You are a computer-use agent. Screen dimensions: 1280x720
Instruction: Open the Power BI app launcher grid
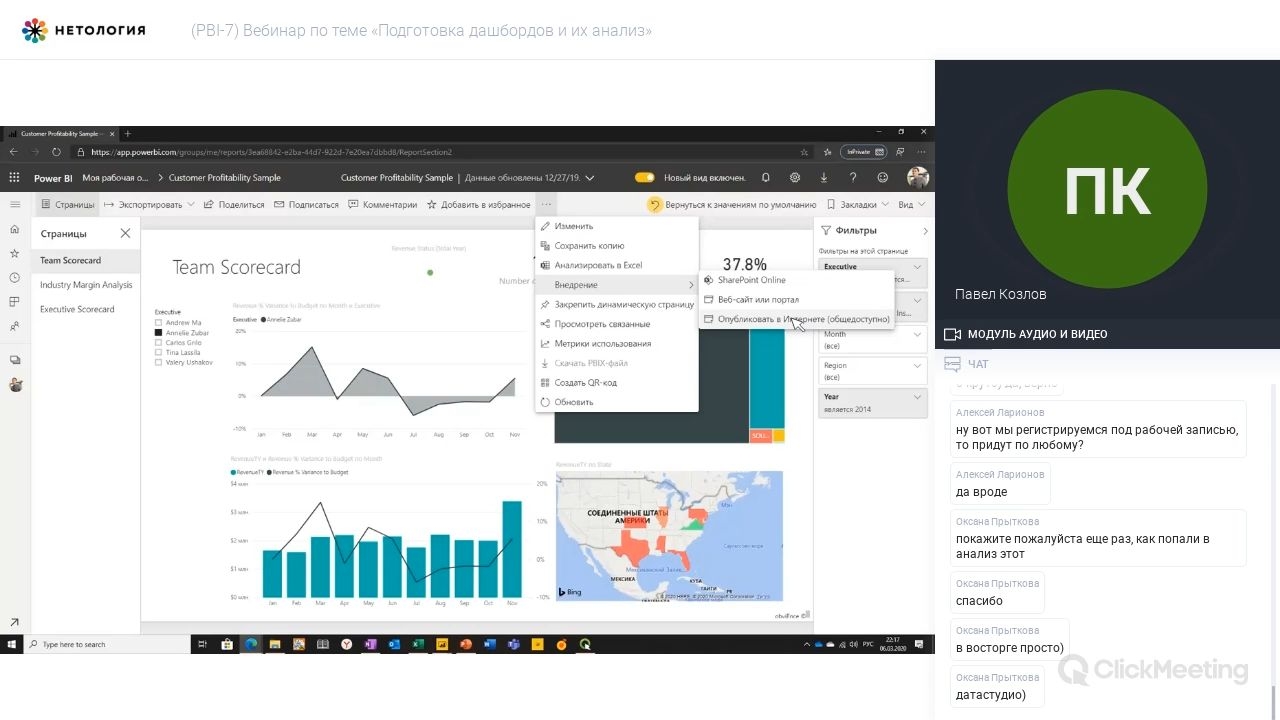coord(14,177)
